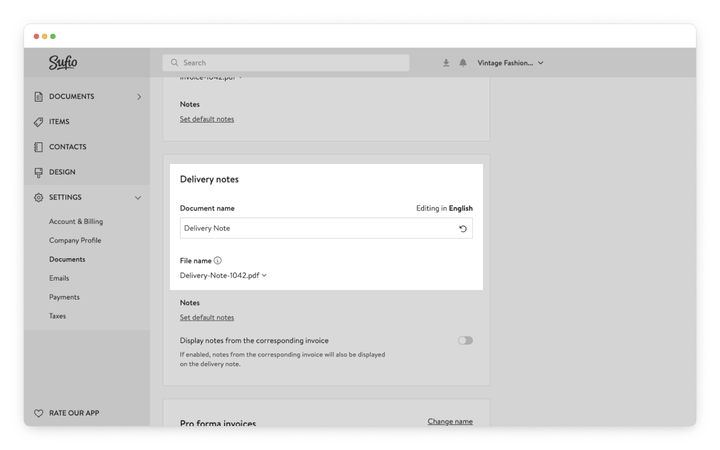Click the Pro forma invoices heading
The image size is (720, 450).
[x=218, y=422]
